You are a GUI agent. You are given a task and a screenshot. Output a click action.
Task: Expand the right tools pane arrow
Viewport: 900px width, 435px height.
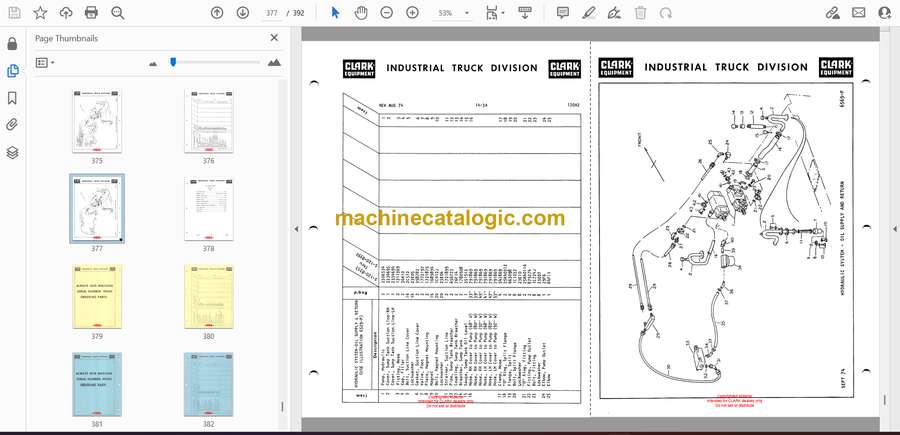pyautogui.click(x=894, y=229)
